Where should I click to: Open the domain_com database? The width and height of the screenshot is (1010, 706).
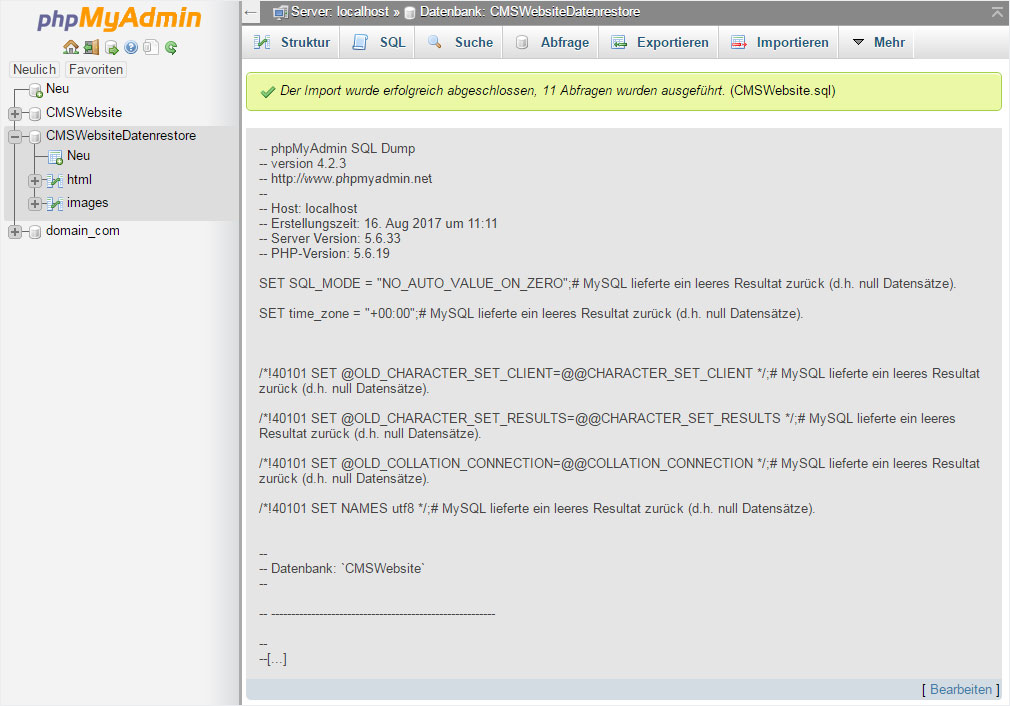[82, 231]
